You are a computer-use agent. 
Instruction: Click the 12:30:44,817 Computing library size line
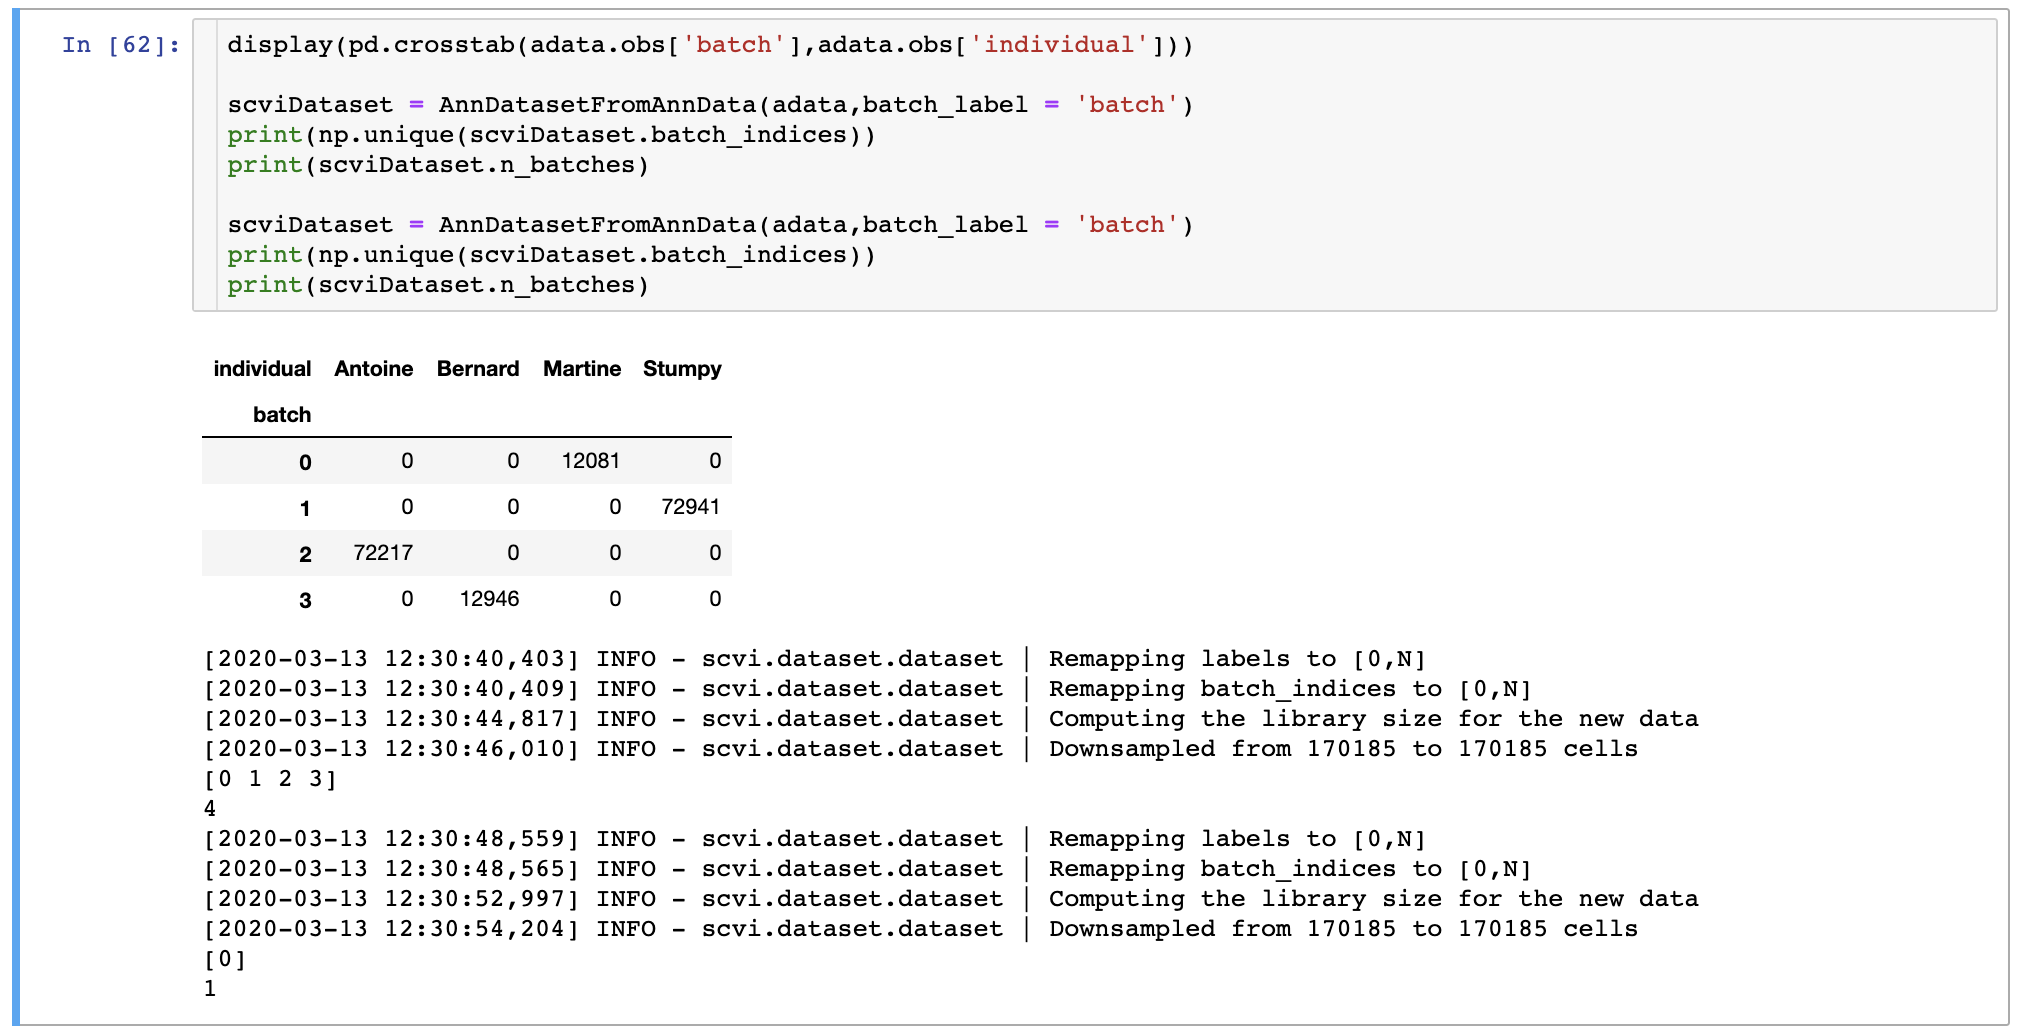click(951, 719)
